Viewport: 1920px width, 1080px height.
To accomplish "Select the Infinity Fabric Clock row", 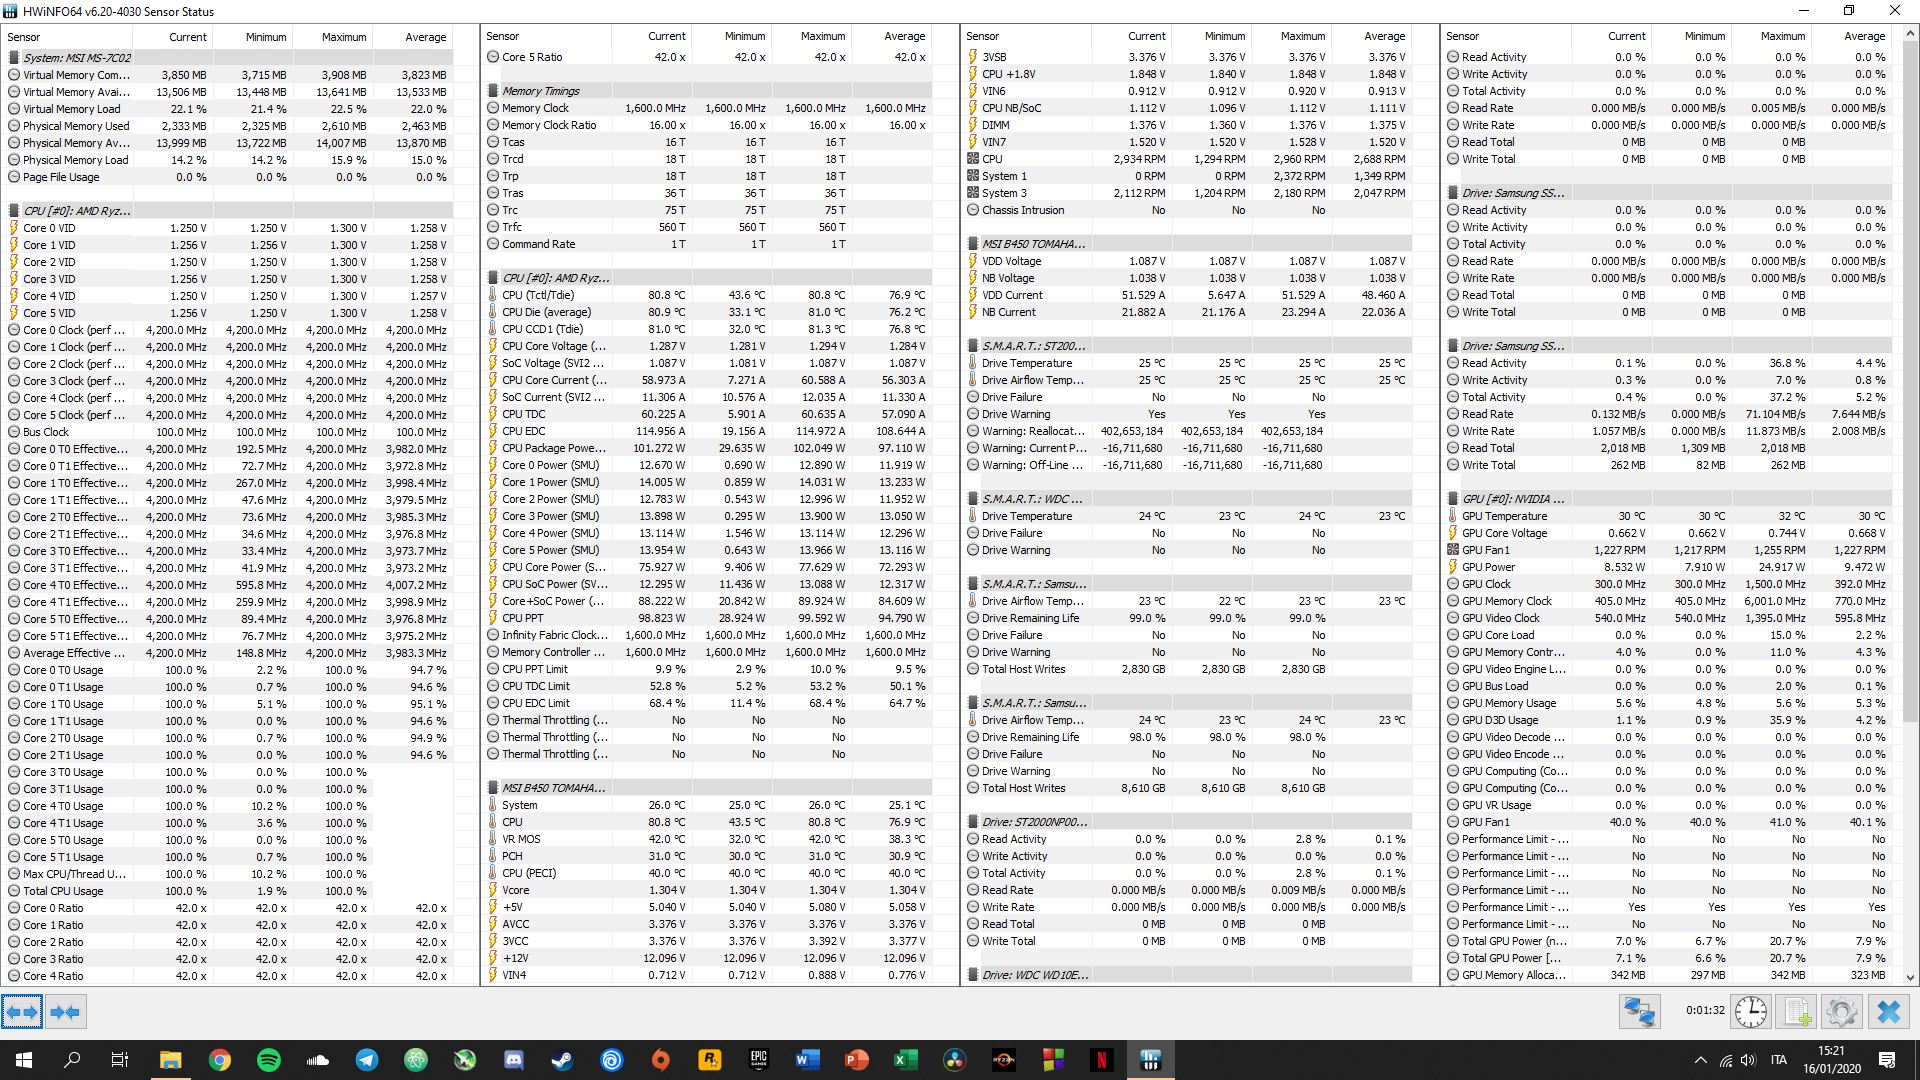I will pyautogui.click(x=707, y=635).
